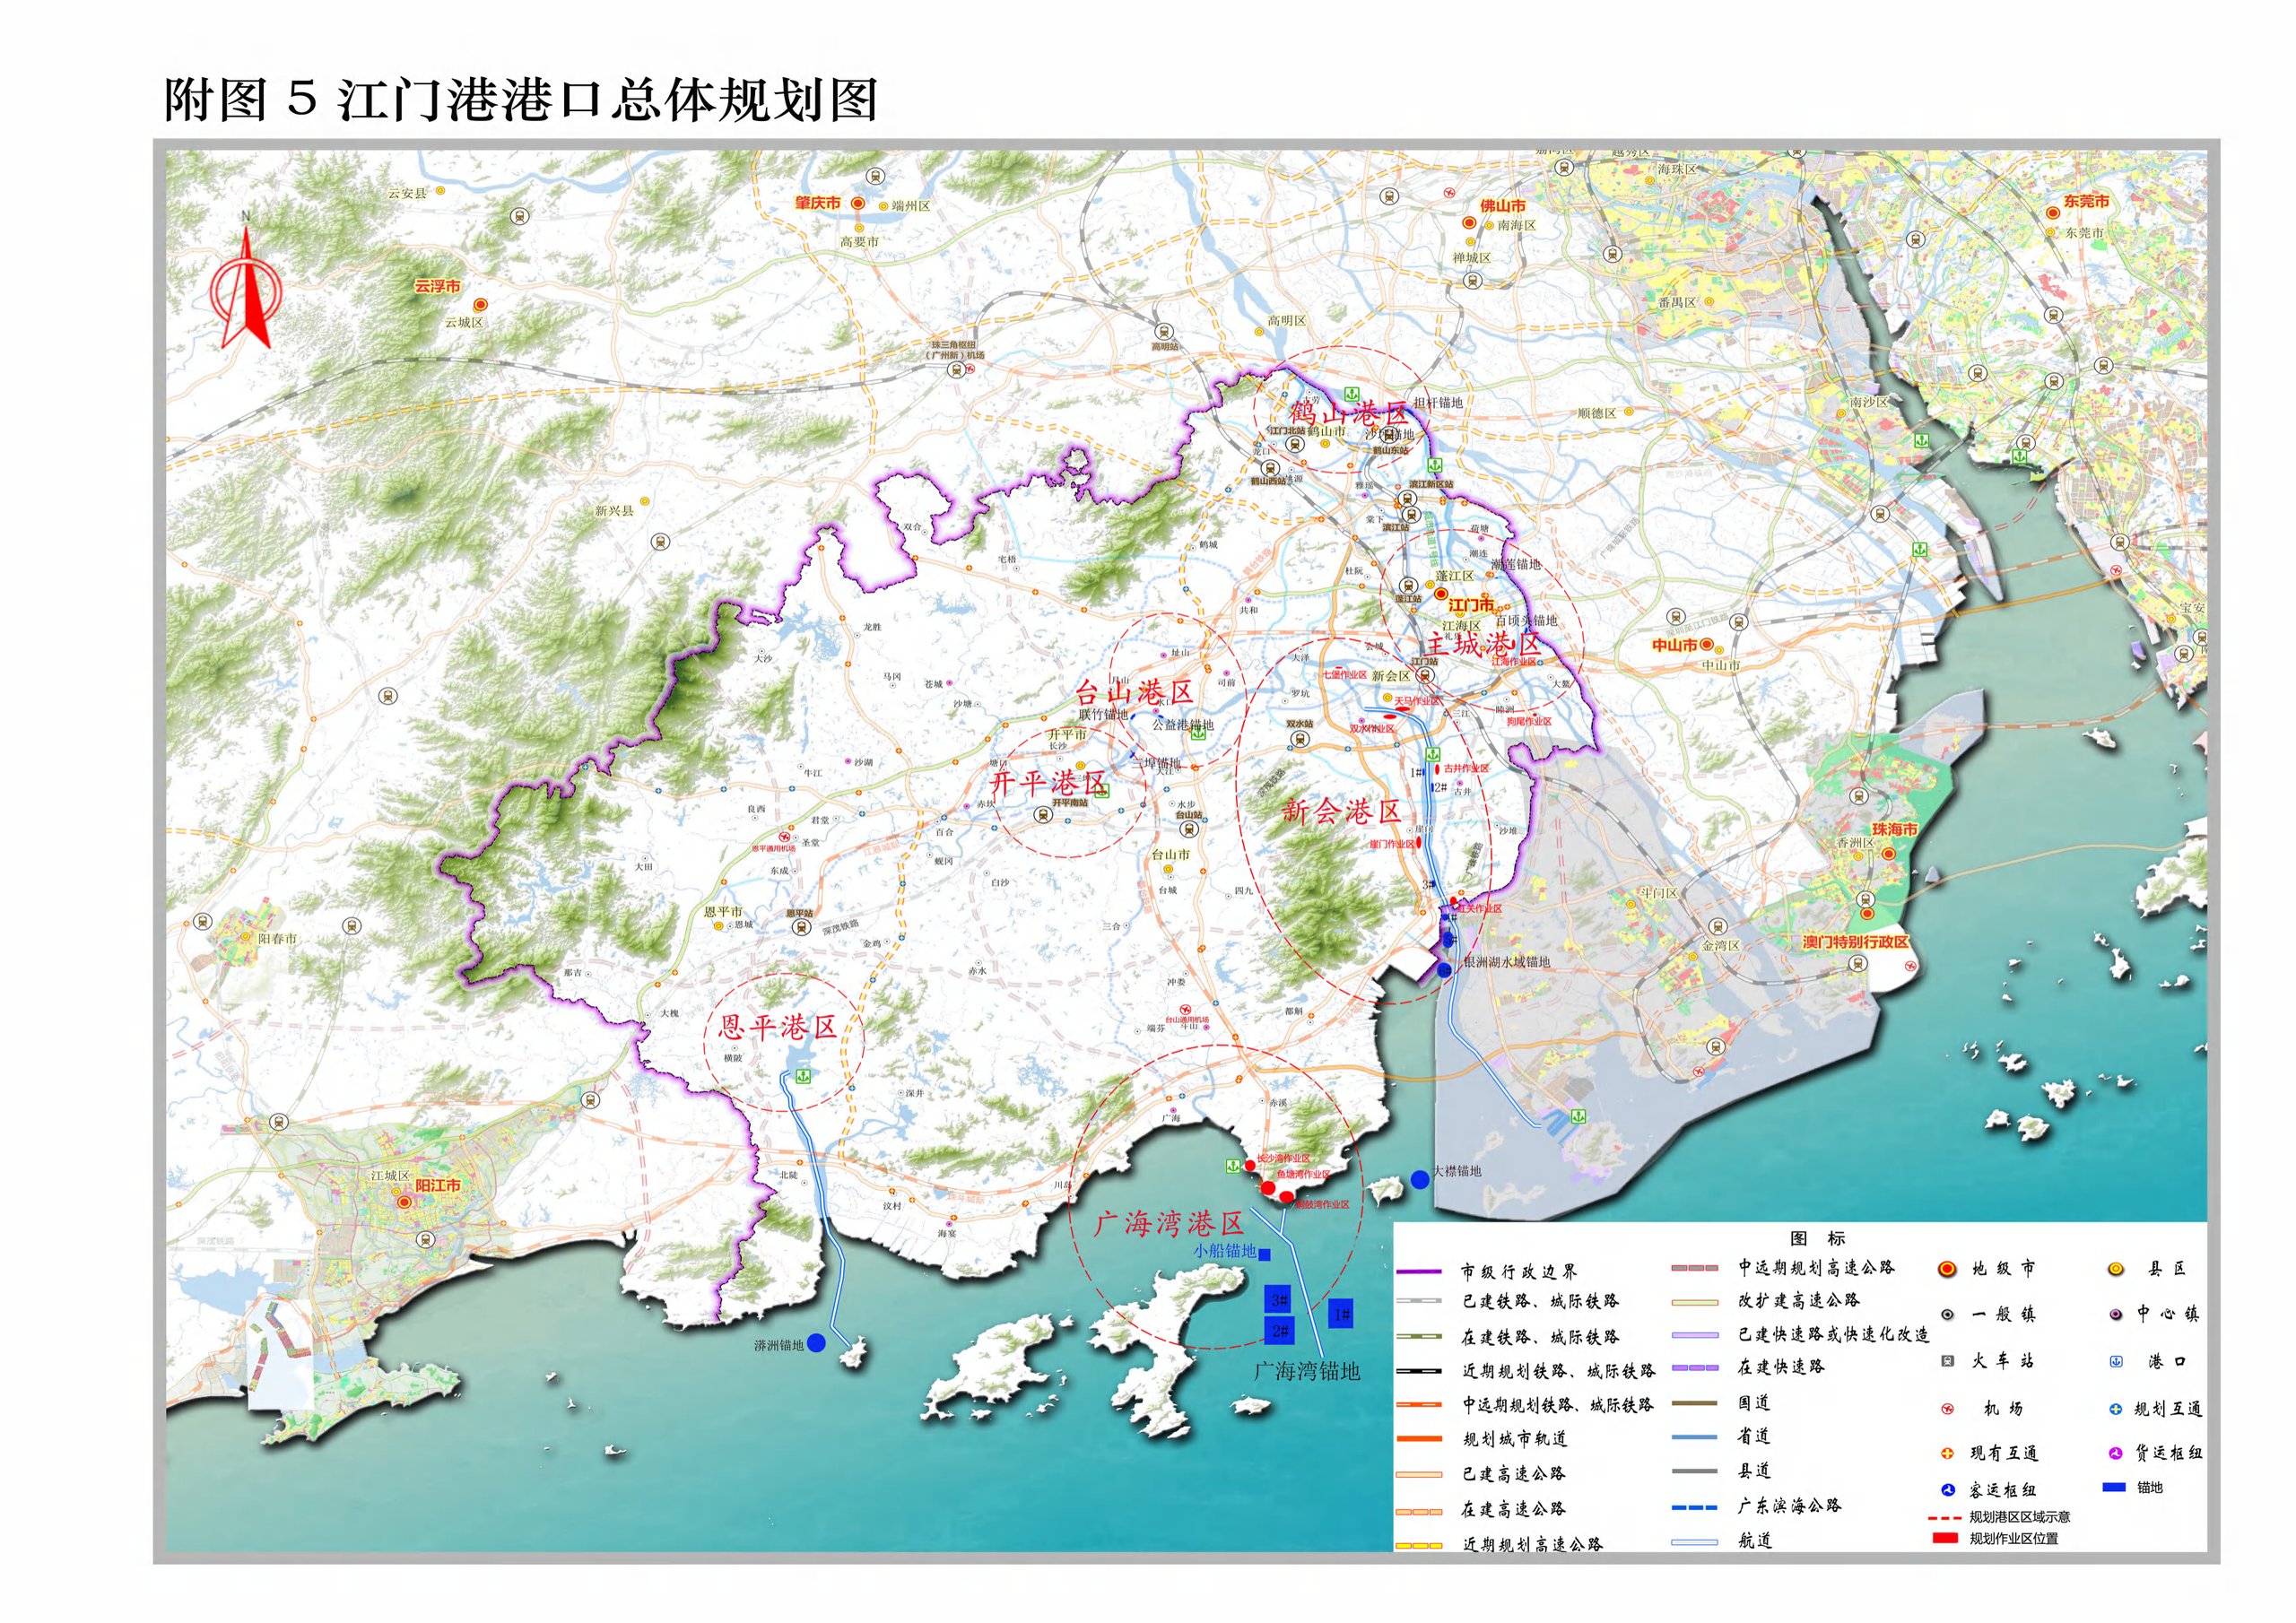Click the 规划互通 legend icon

pos(2116,1409)
